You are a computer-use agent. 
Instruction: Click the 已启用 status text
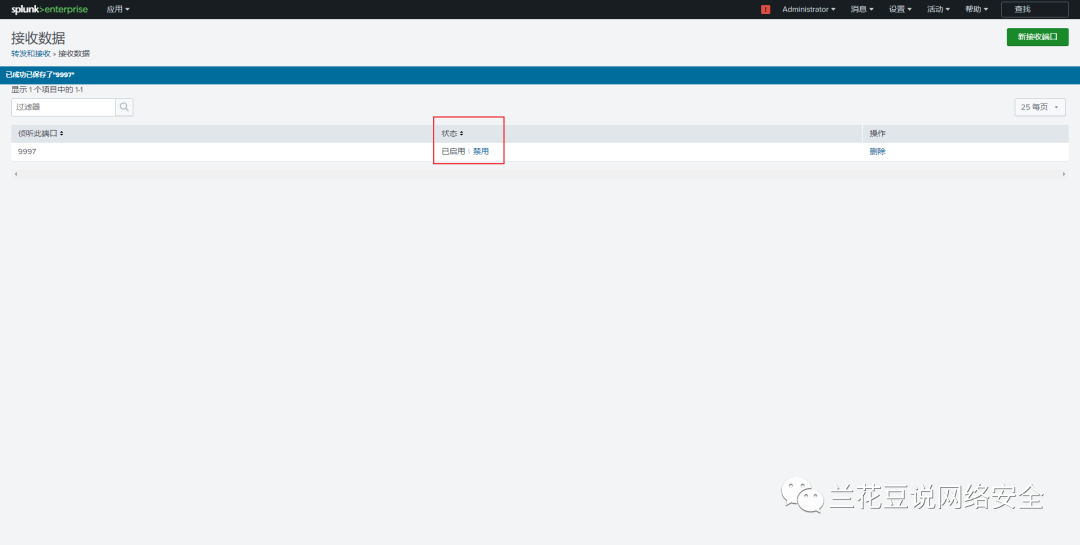point(453,152)
